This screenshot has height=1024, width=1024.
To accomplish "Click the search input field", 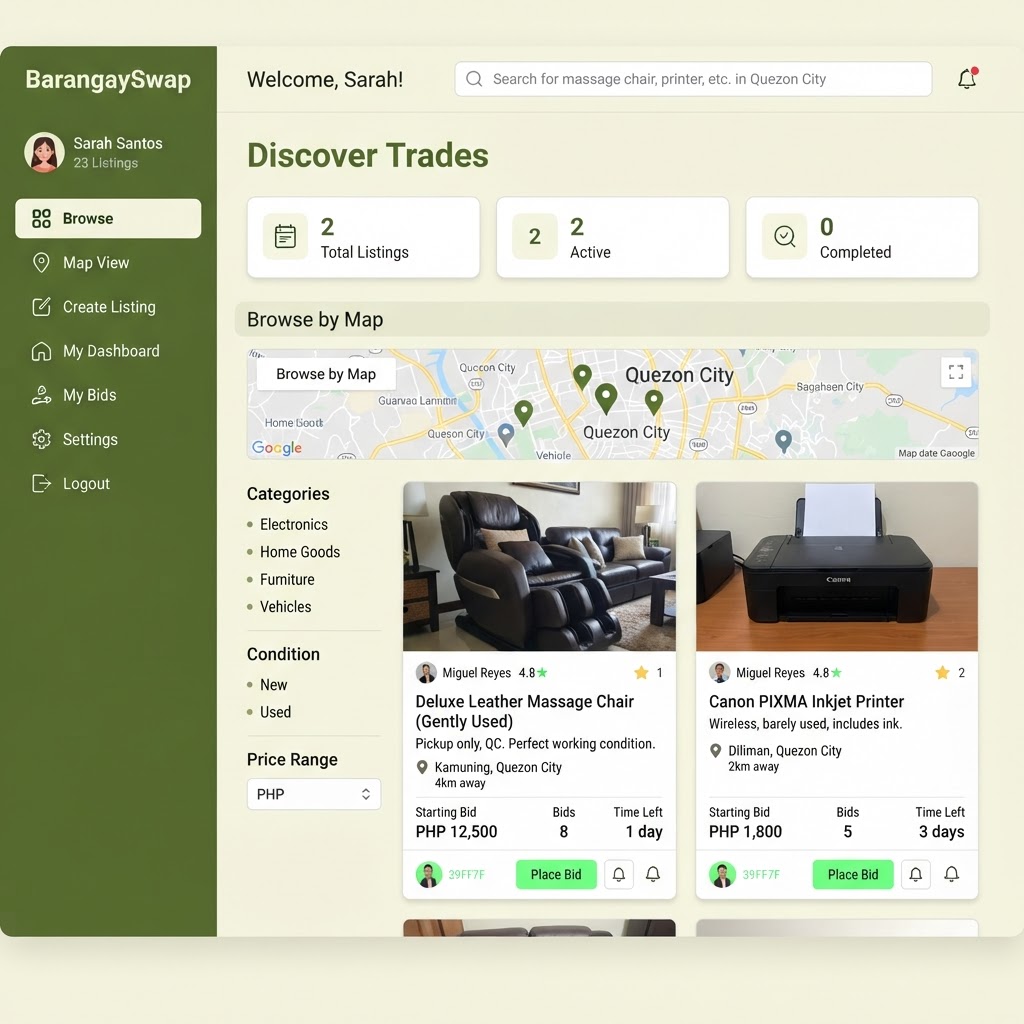I will pos(694,79).
